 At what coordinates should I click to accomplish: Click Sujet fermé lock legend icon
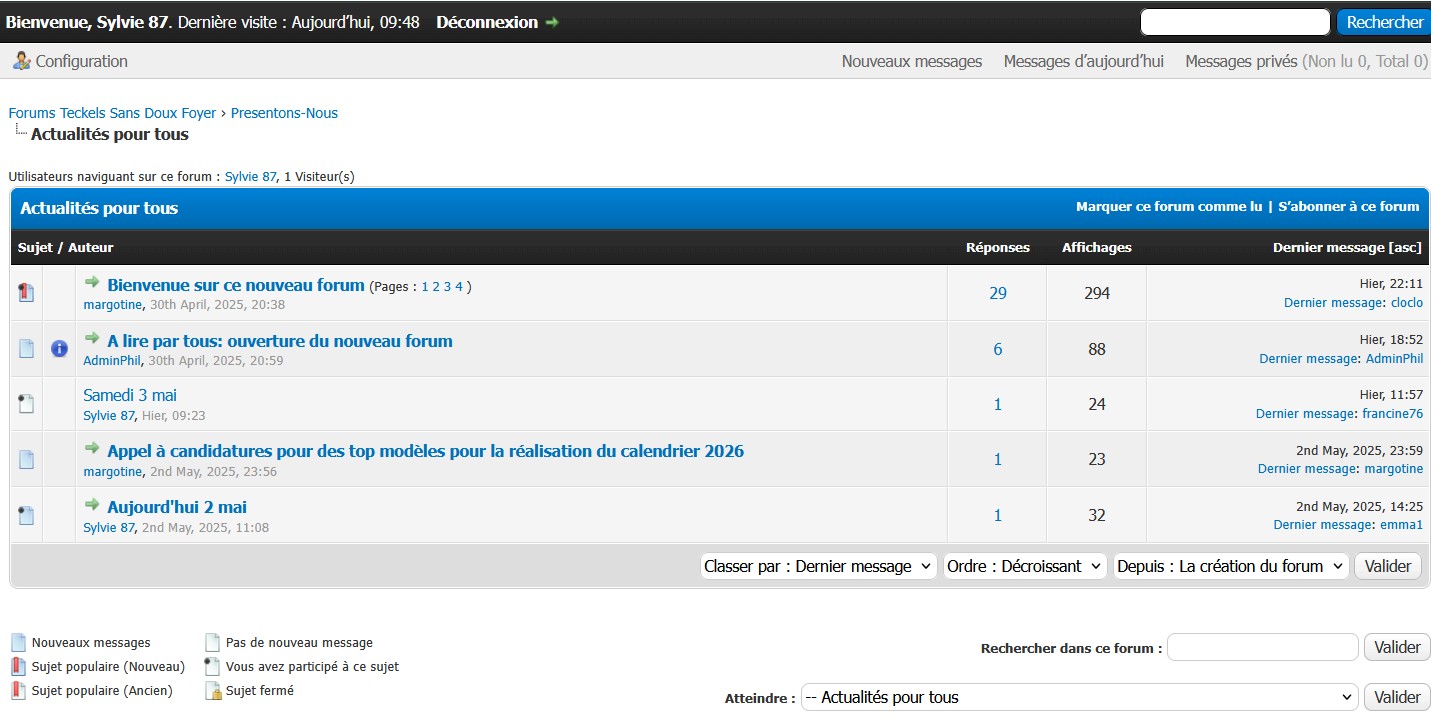point(212,691)
